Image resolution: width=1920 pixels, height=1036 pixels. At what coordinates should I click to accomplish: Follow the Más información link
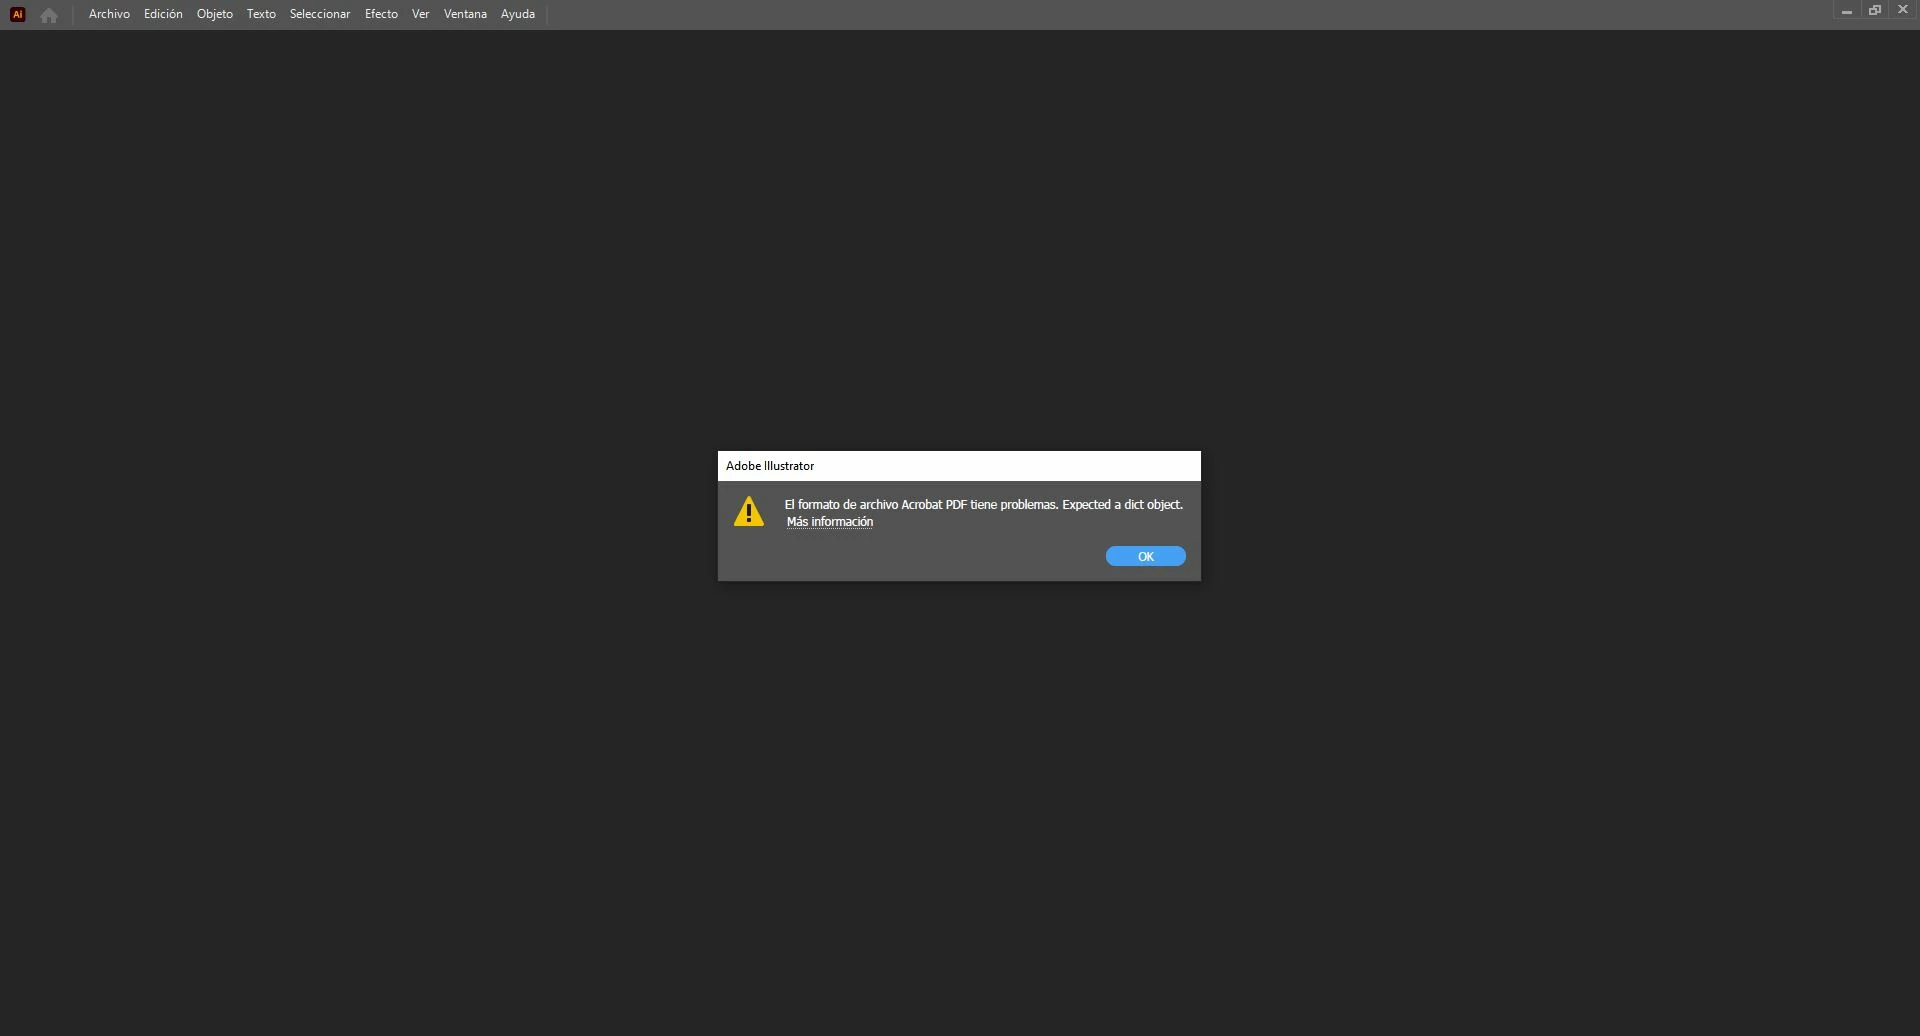tap(830, 522)
